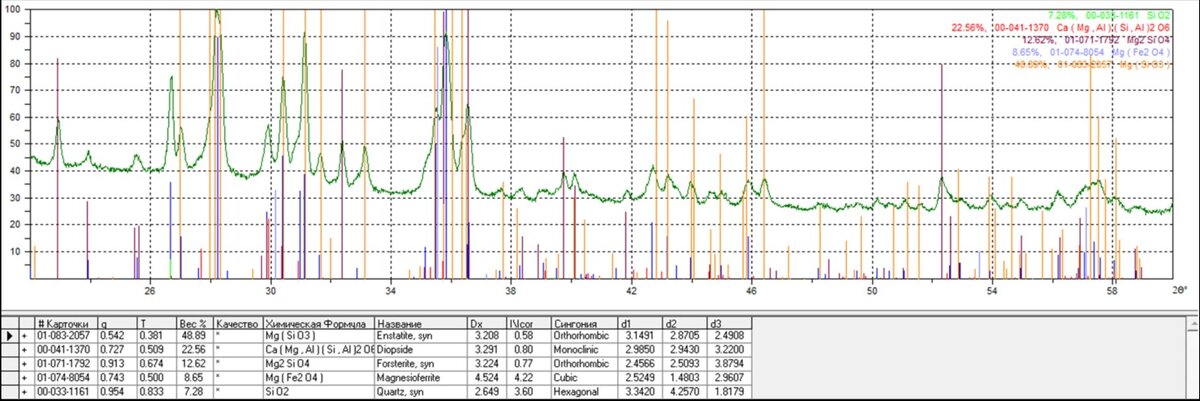Click the 'Forsterite, syn' name cell
Viewport: 1200px width, 401px height.
tap(421, 365)
